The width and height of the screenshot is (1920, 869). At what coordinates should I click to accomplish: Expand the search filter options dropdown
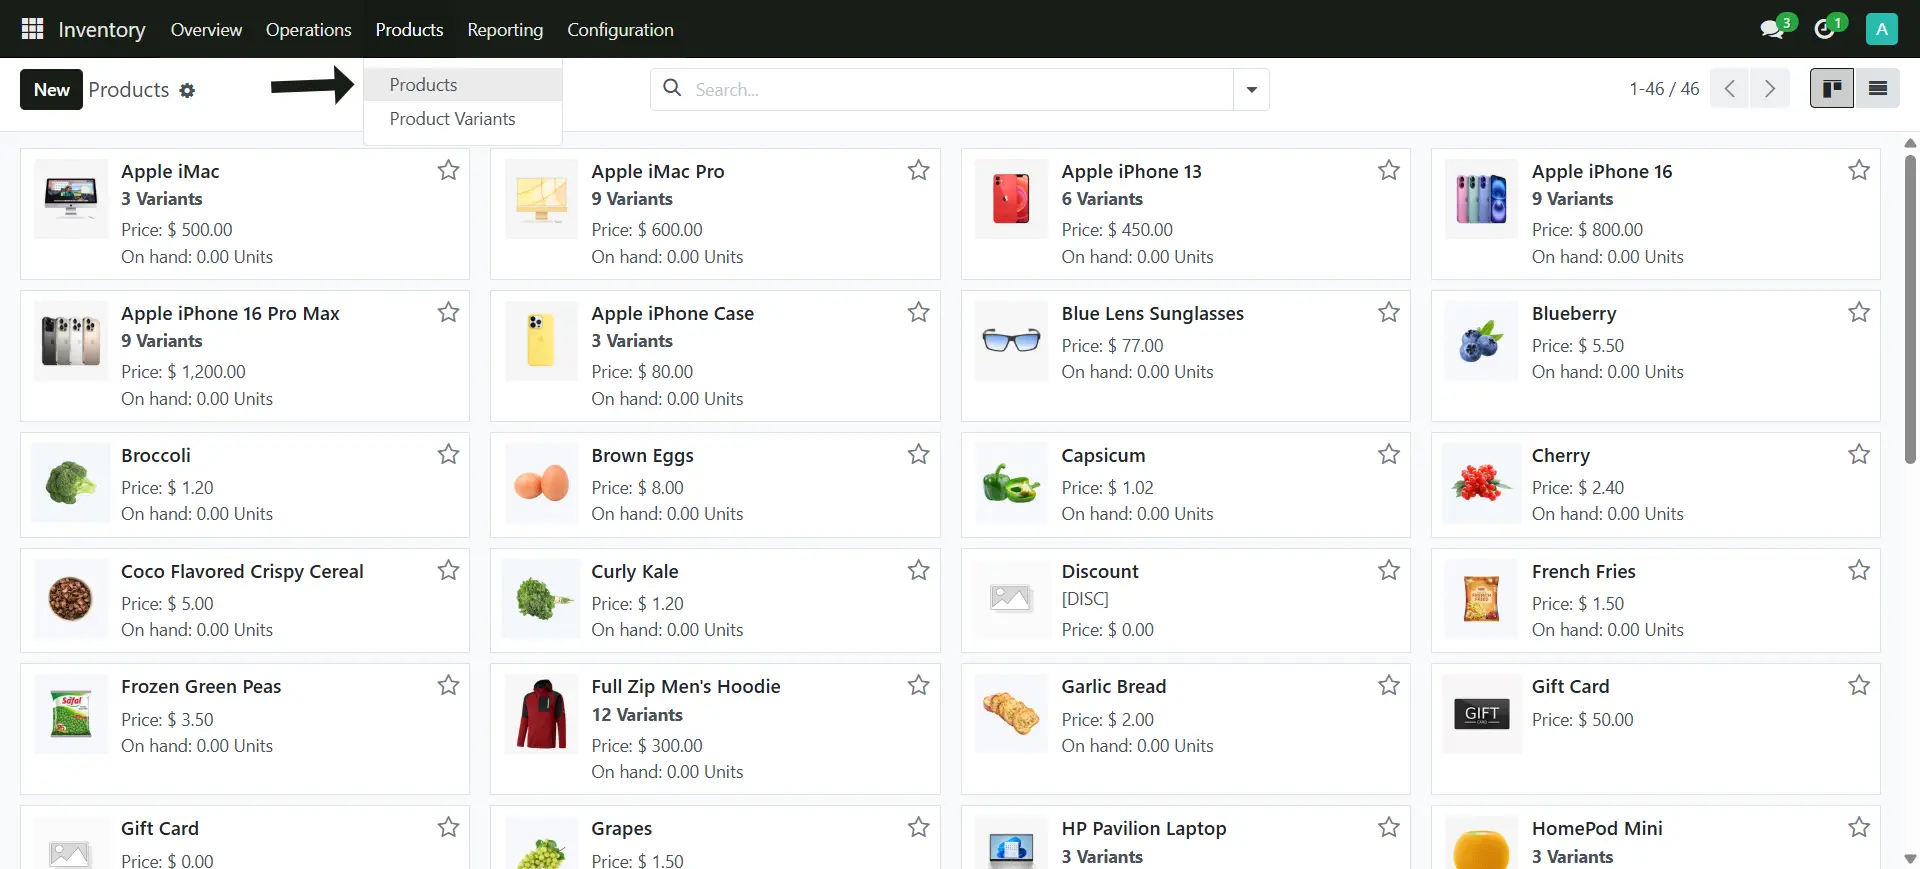(x=1251, y=90)
